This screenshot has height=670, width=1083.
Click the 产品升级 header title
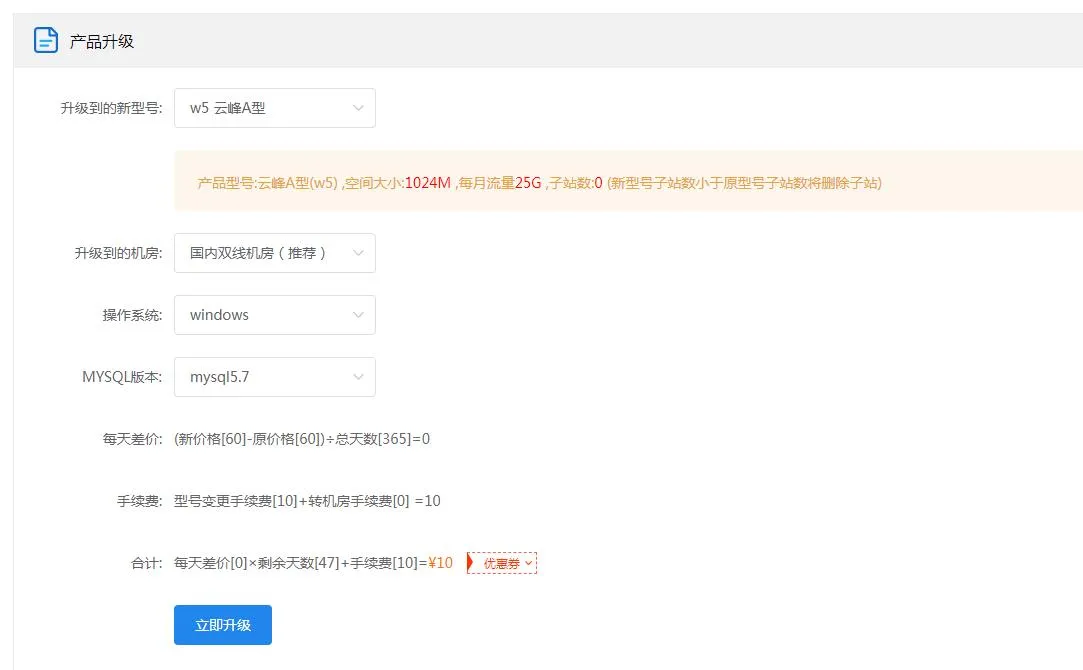102,41
